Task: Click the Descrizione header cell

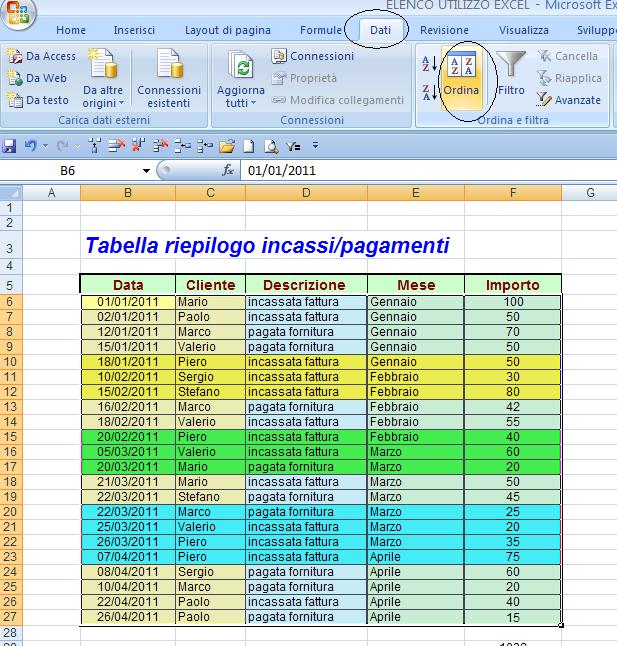Action: (306, 285)
